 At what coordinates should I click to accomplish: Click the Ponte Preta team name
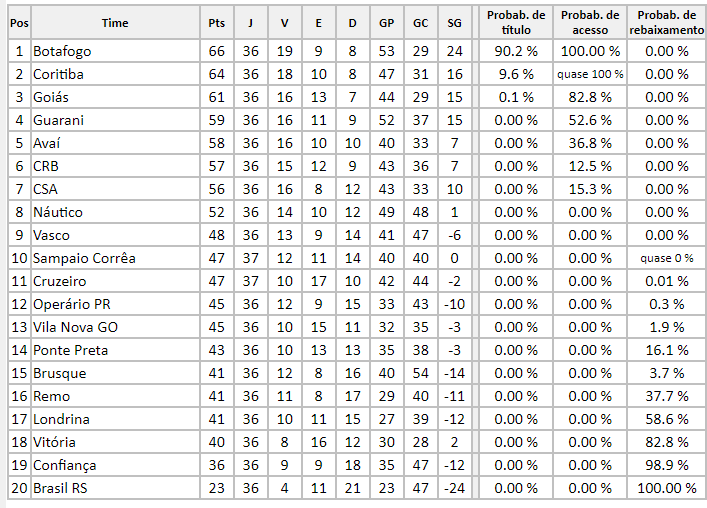point(71,350)
